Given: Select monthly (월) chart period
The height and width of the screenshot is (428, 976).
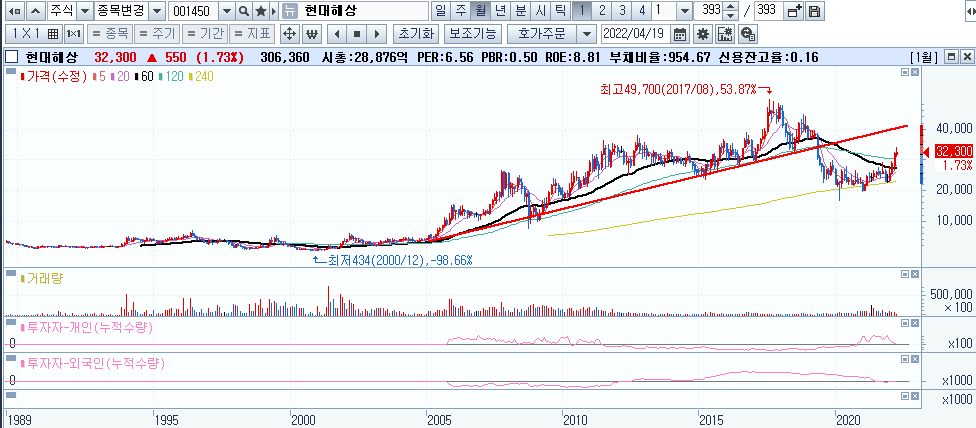Looking at the screenshot, I should click(x=480, y=11).
